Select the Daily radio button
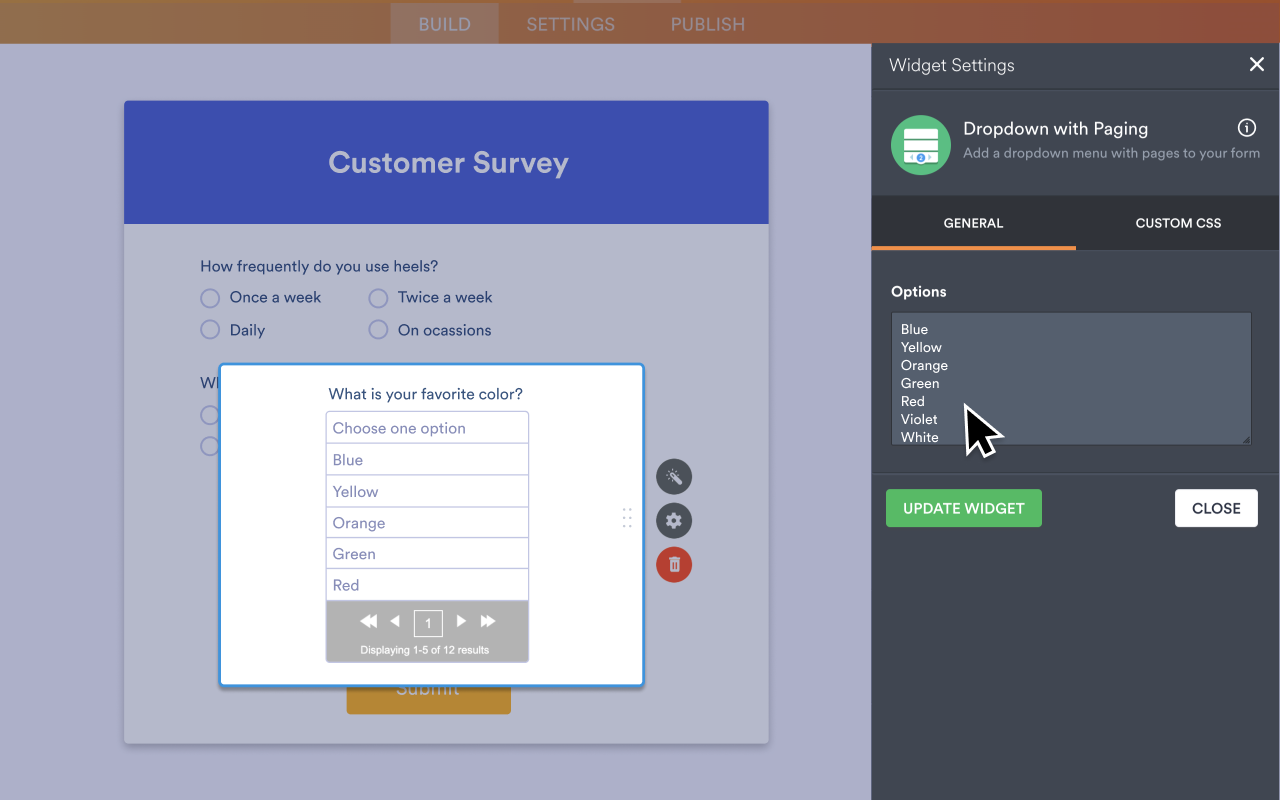The height and width of the screenshot is (800, 1280). (209, 330)
